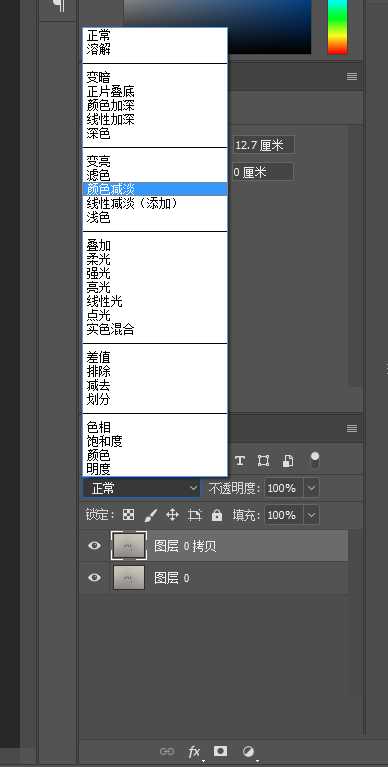The width and height of the screenshot is (388, 767).
Task: Choose 变暗 blend mode
Action: [x=155, y=77]
